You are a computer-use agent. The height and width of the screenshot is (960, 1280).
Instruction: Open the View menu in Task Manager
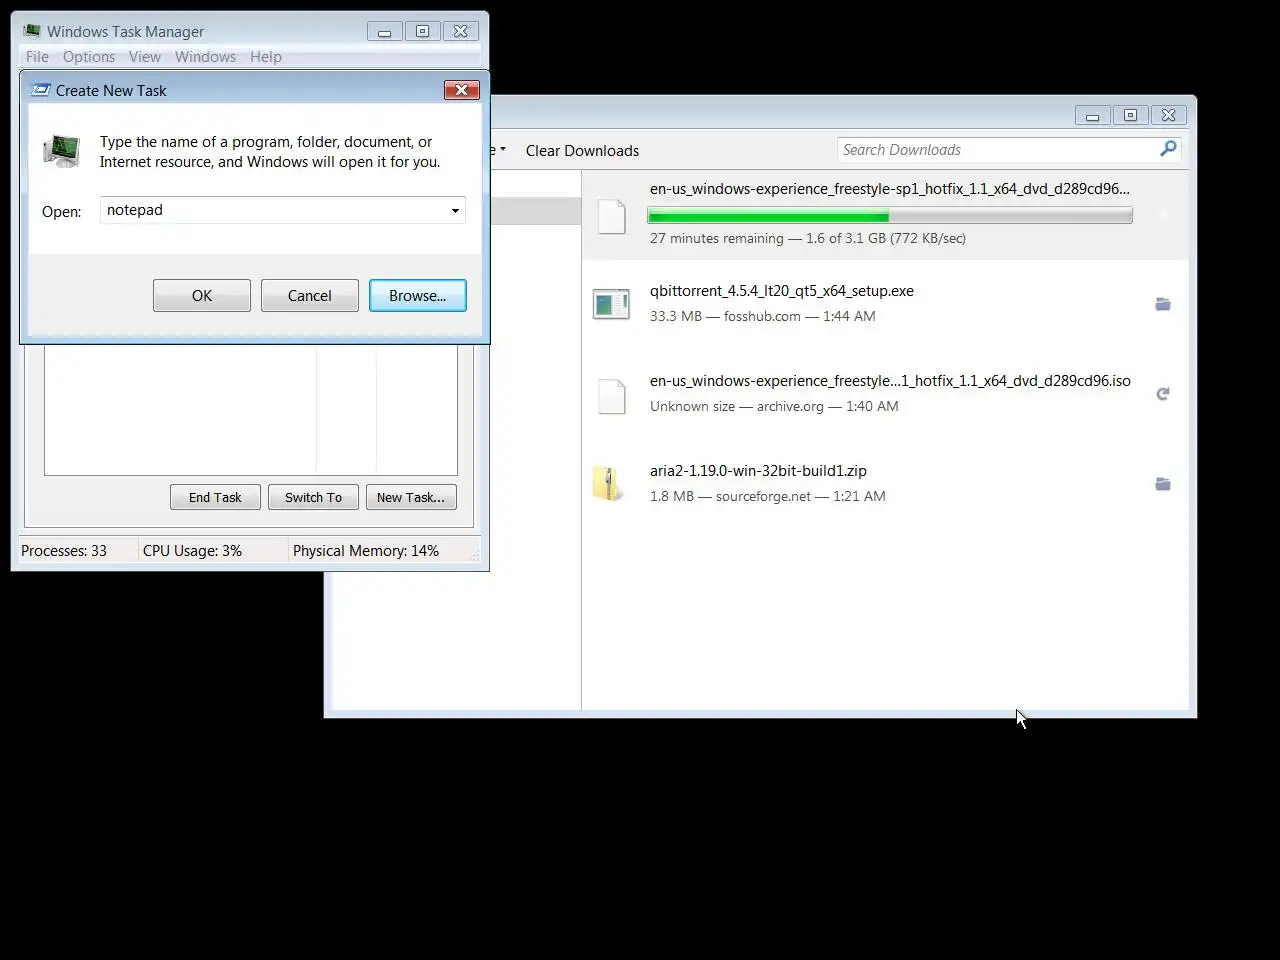point(145,57)
